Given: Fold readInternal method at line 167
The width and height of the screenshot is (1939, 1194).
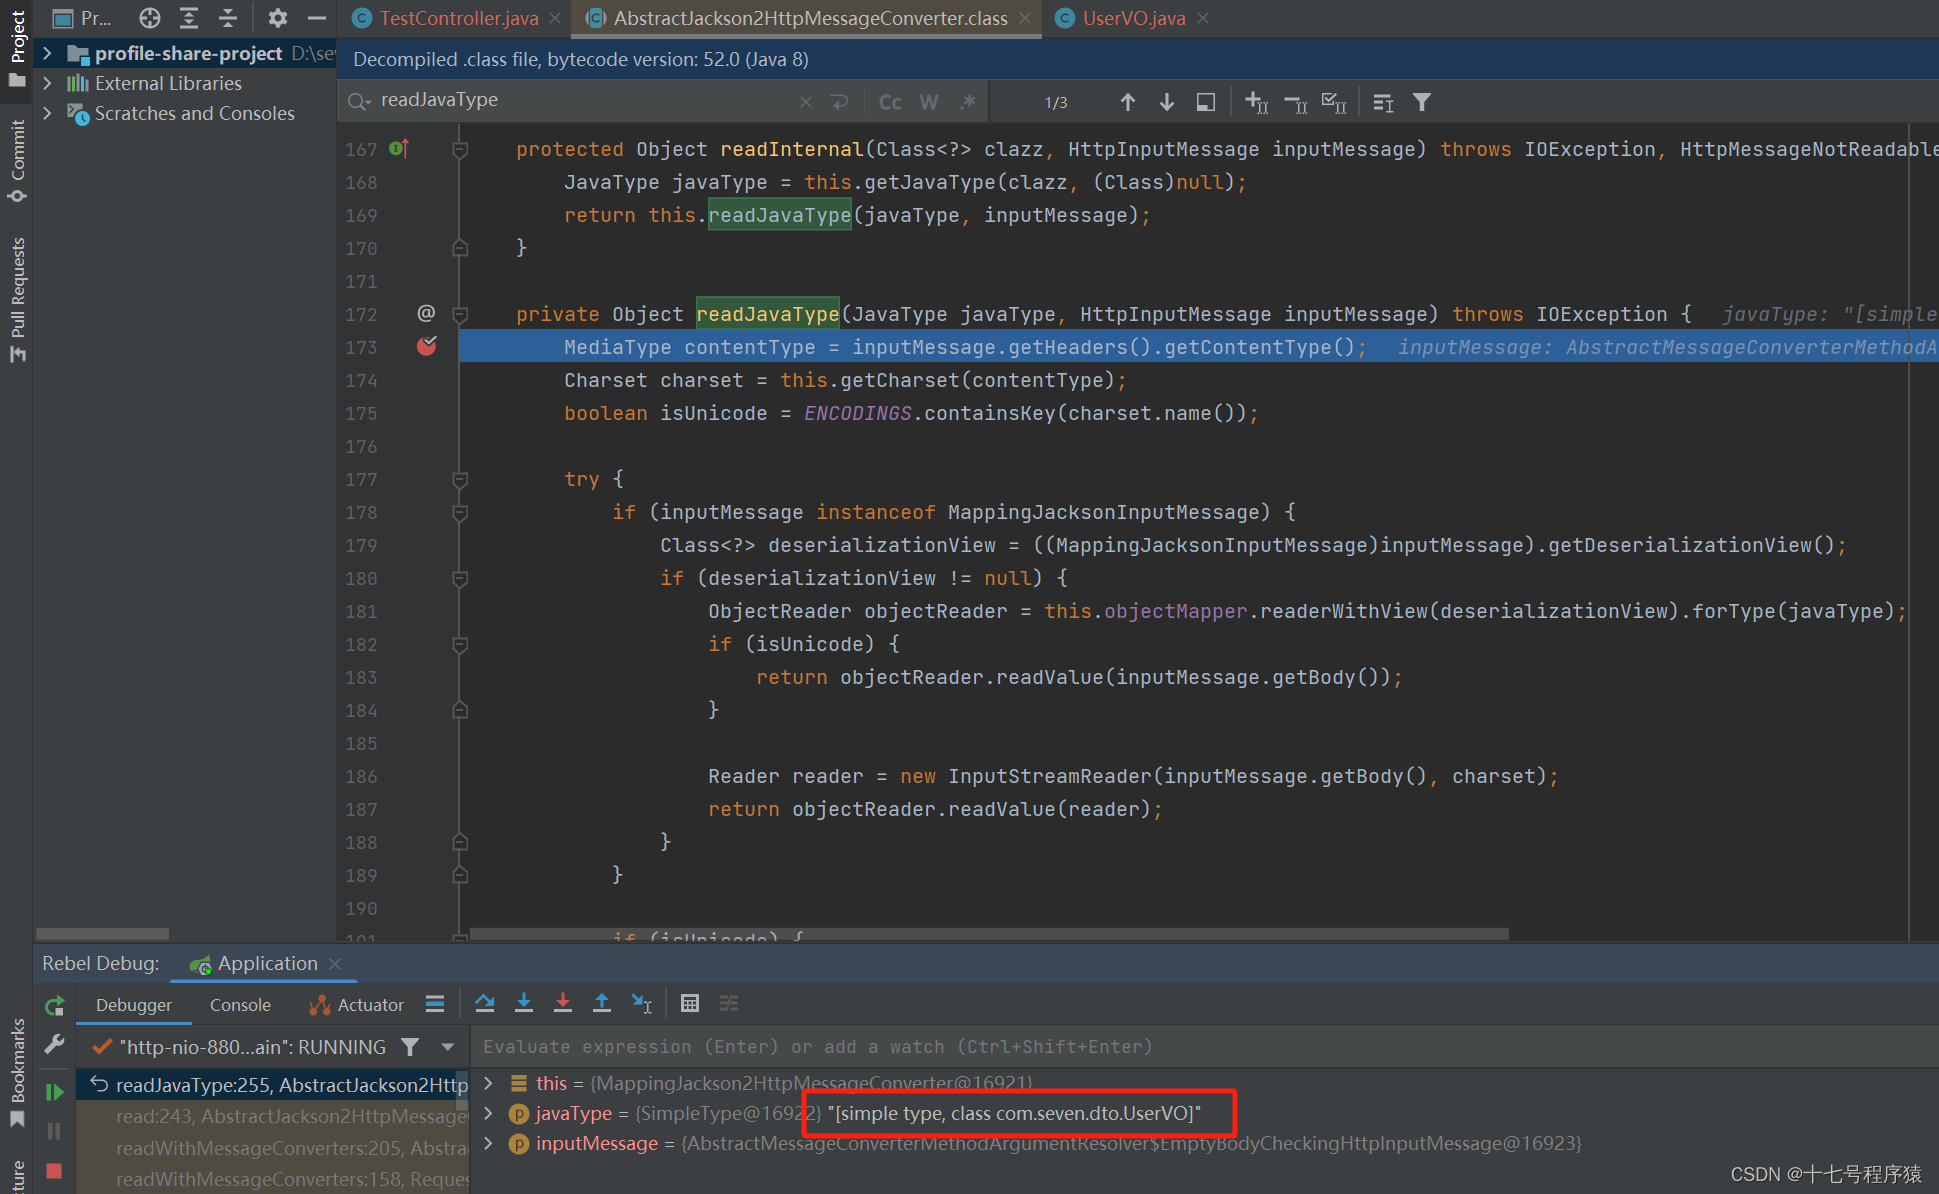Looking at the screenshot, I should (460, 149).
